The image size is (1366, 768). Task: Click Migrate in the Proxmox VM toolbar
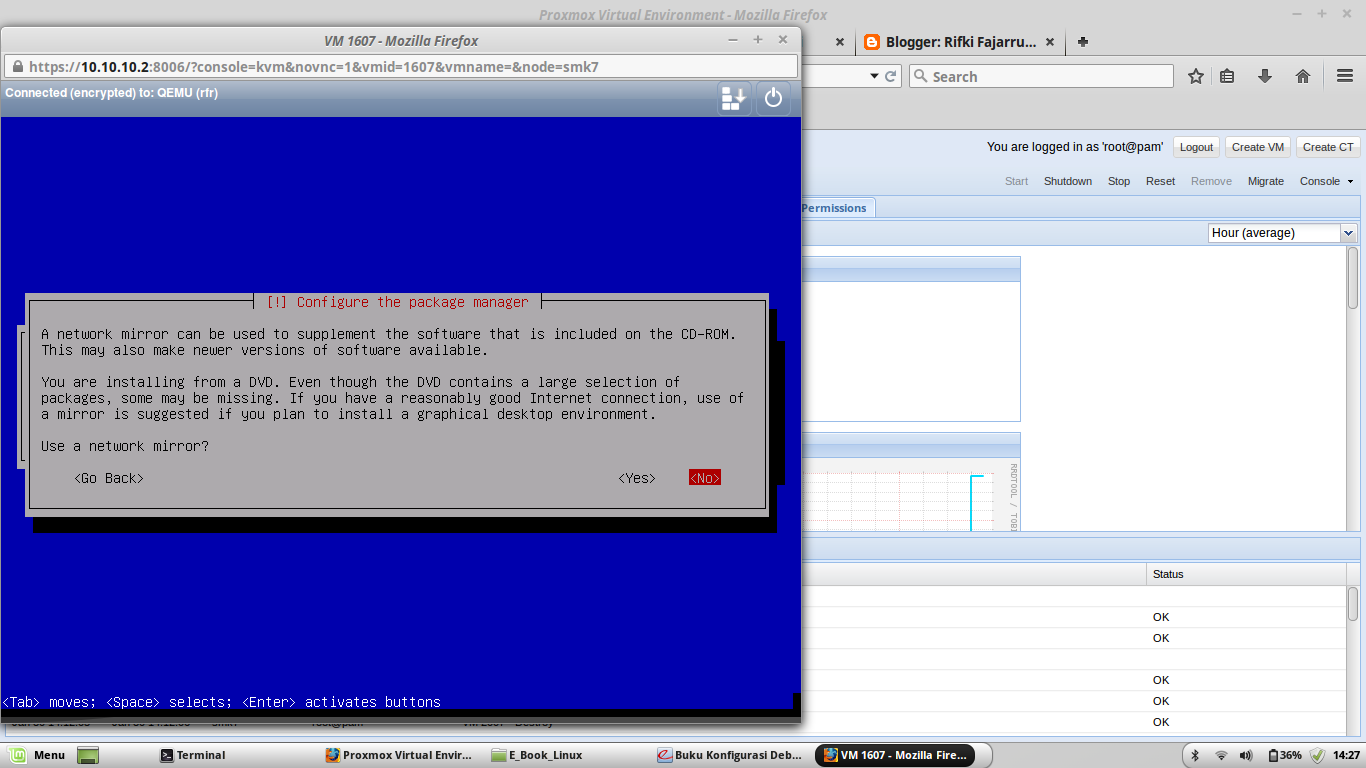1266,181
